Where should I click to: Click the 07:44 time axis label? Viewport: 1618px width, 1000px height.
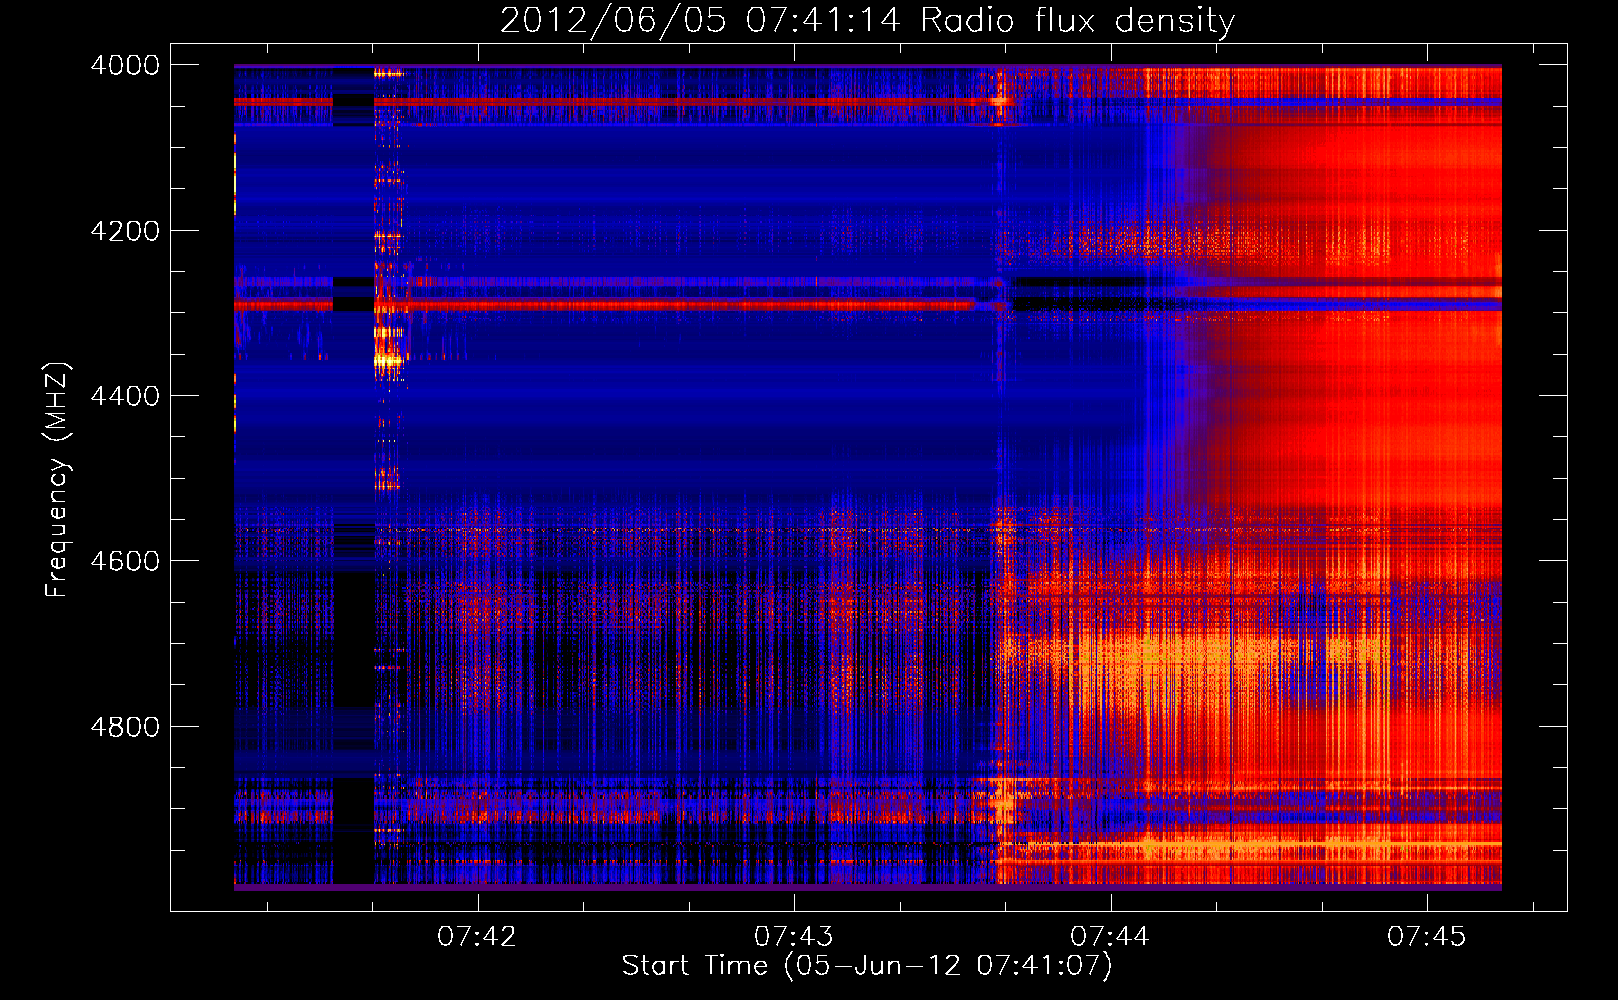(x=1110, y=936)
